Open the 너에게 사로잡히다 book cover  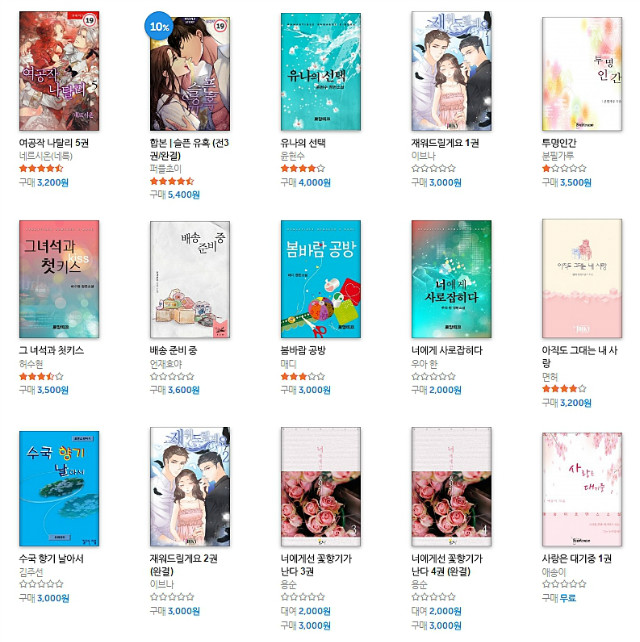coord(451,279)
